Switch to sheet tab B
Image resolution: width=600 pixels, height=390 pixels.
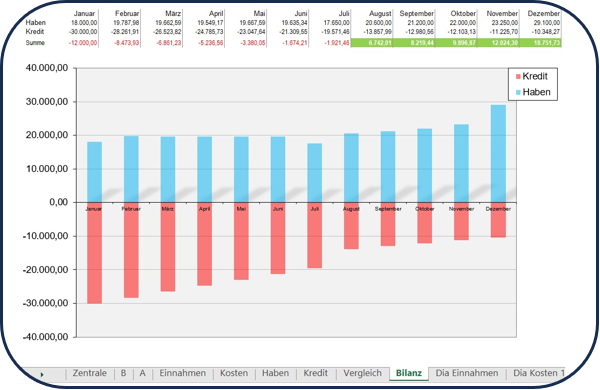point(123,373)
